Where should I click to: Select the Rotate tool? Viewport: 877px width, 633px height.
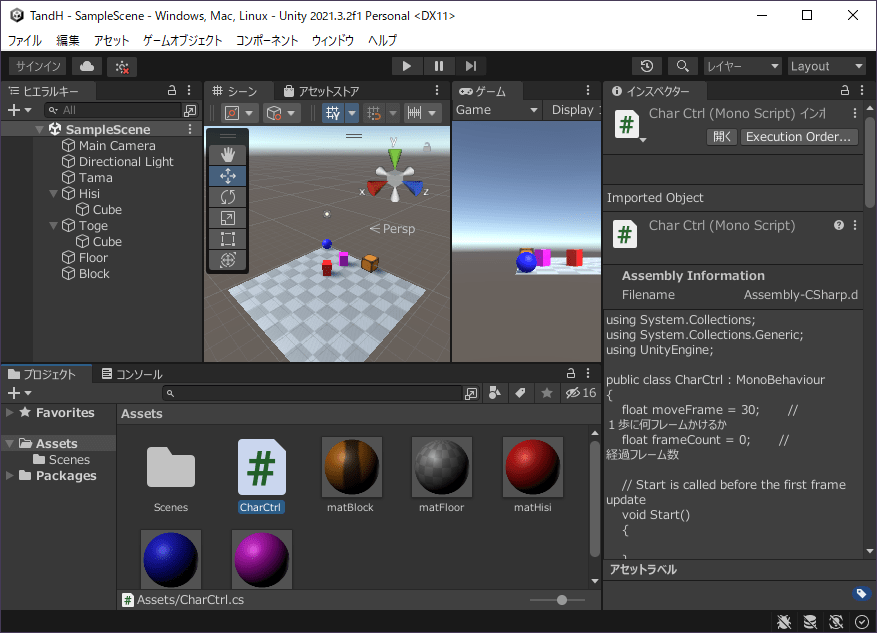click(x=228, y=197)
